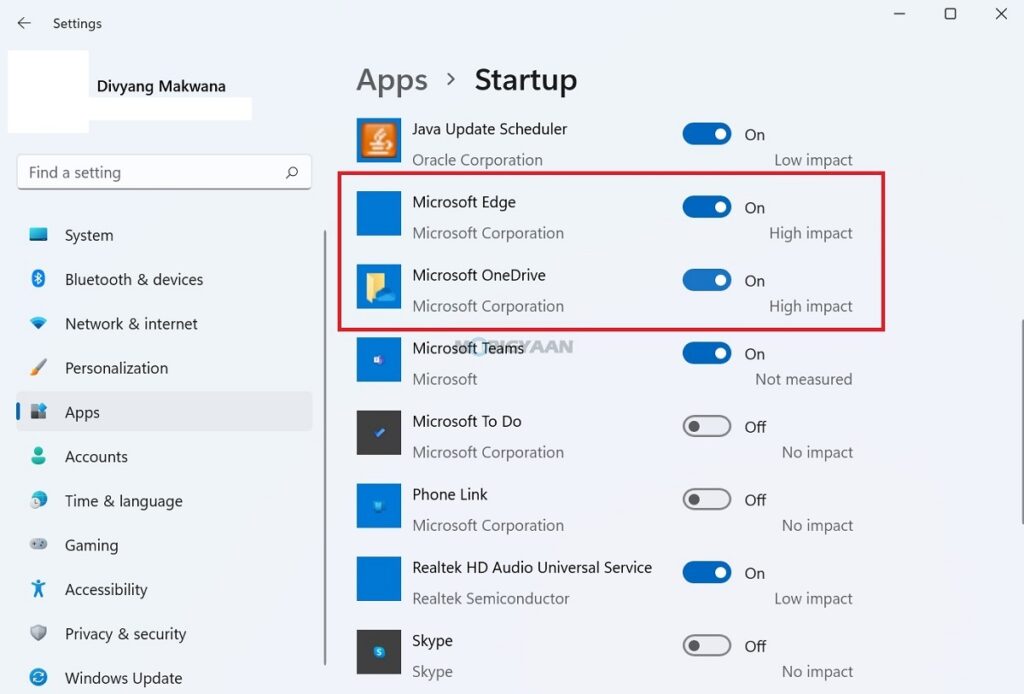Click the Accessibility figure icon
1024x694 pixels.
coord(39,588)
